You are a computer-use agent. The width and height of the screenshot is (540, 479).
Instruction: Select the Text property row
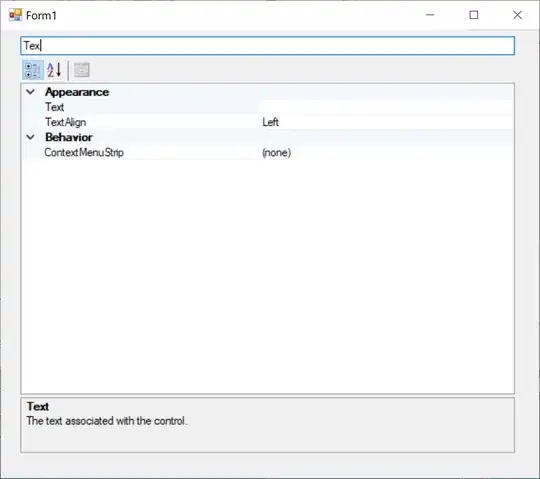[268, 107]
